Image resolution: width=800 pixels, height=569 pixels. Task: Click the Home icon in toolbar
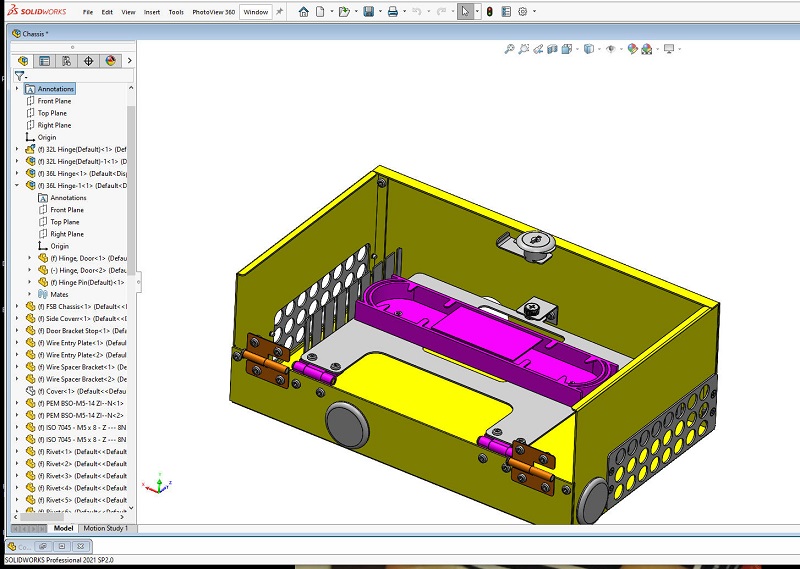(x=304, y=12)
